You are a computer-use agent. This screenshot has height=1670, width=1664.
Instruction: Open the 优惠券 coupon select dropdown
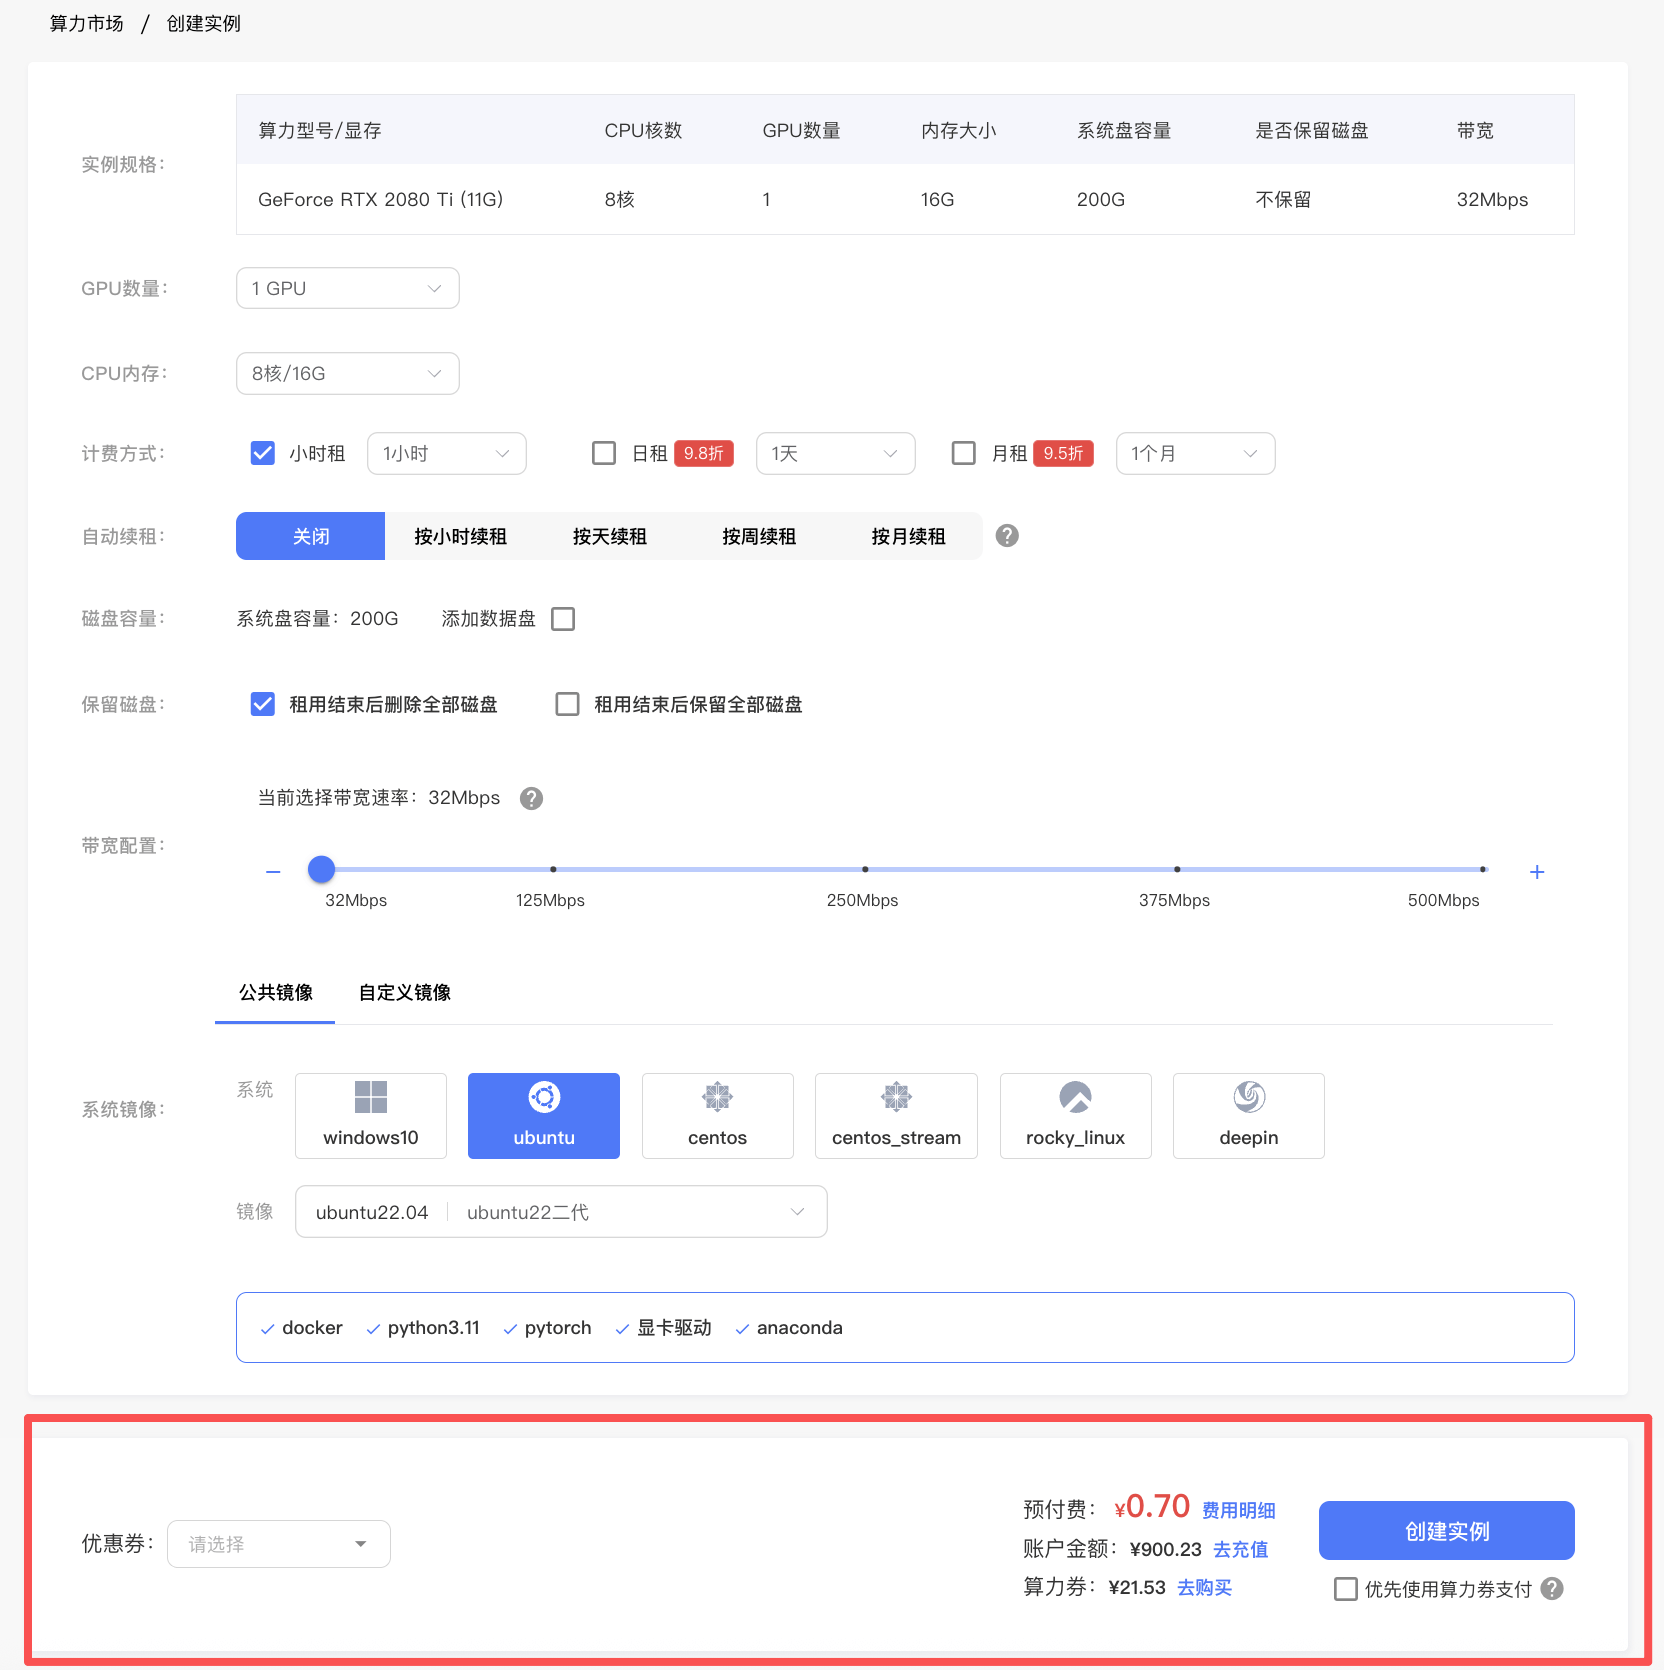[x=278, y=1544]
